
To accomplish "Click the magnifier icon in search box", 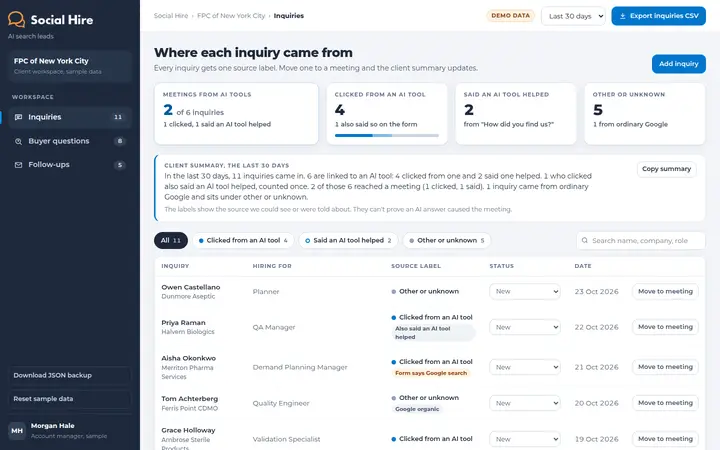I will pyautogui.click(x=585, y=240).
